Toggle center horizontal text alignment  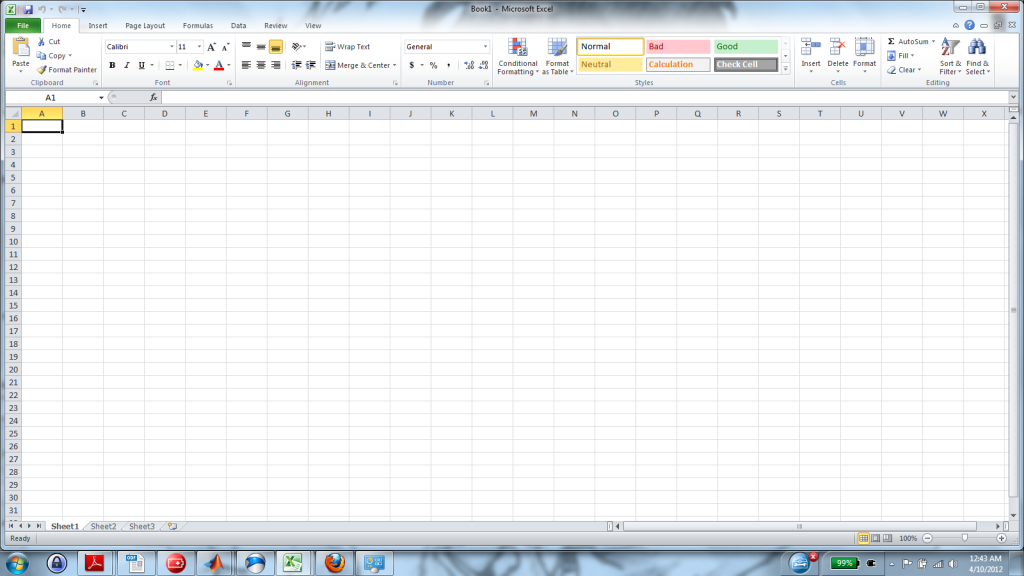(x=261, y=65)
